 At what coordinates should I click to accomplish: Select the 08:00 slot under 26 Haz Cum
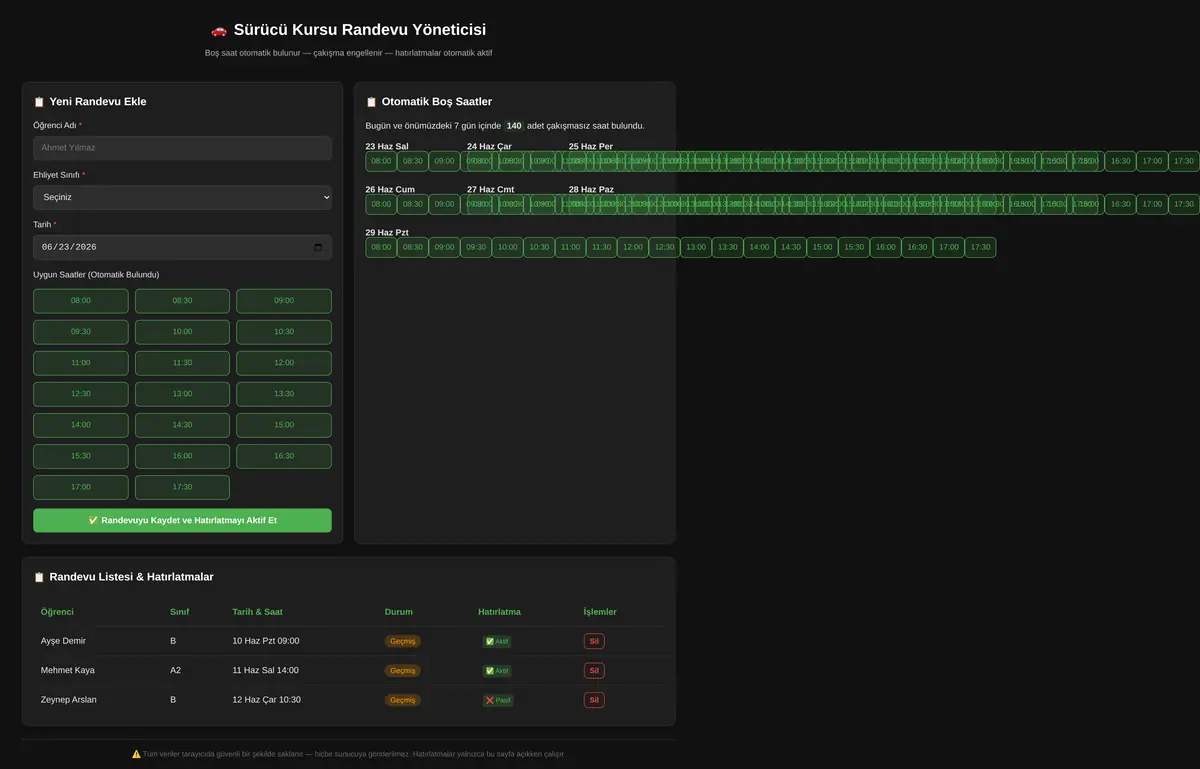point(381,204)
